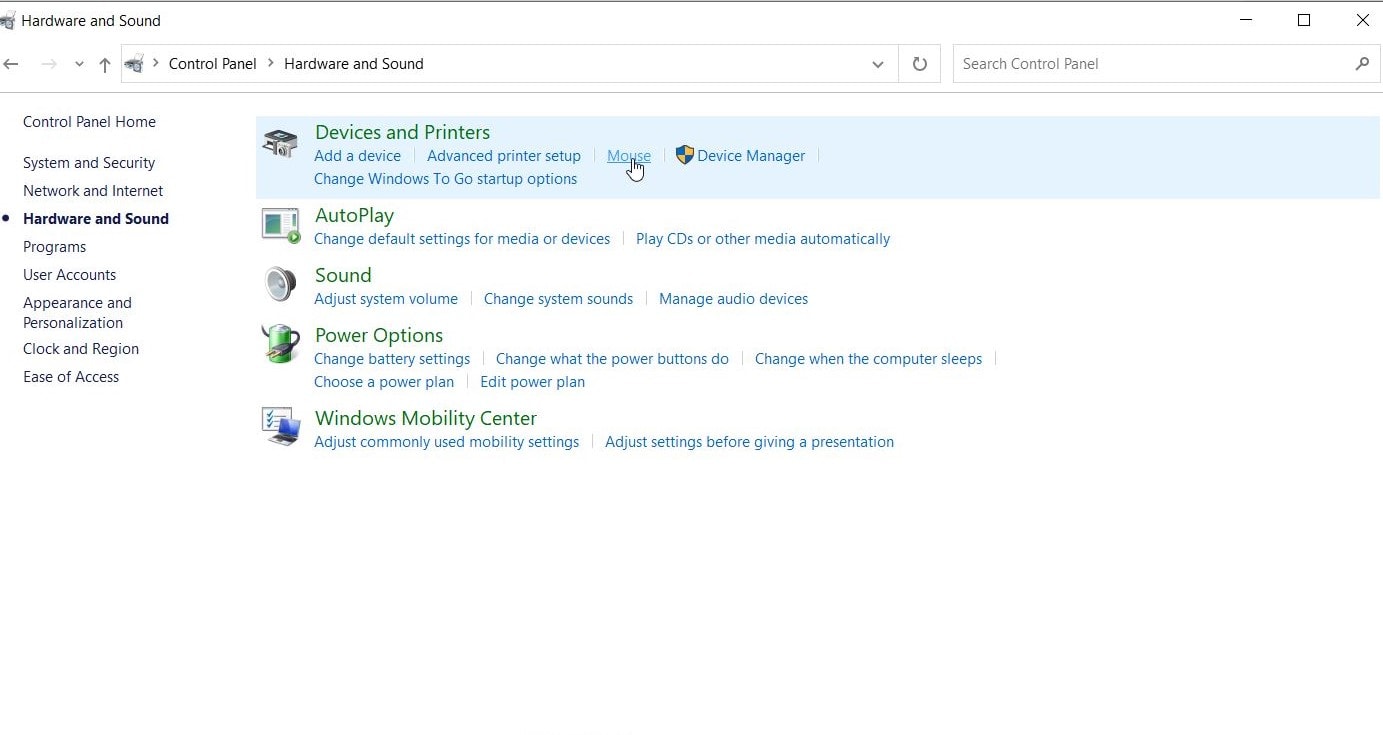Click the AutoPlay category icon
The image size is (1383, 735).
click(281, 226)
